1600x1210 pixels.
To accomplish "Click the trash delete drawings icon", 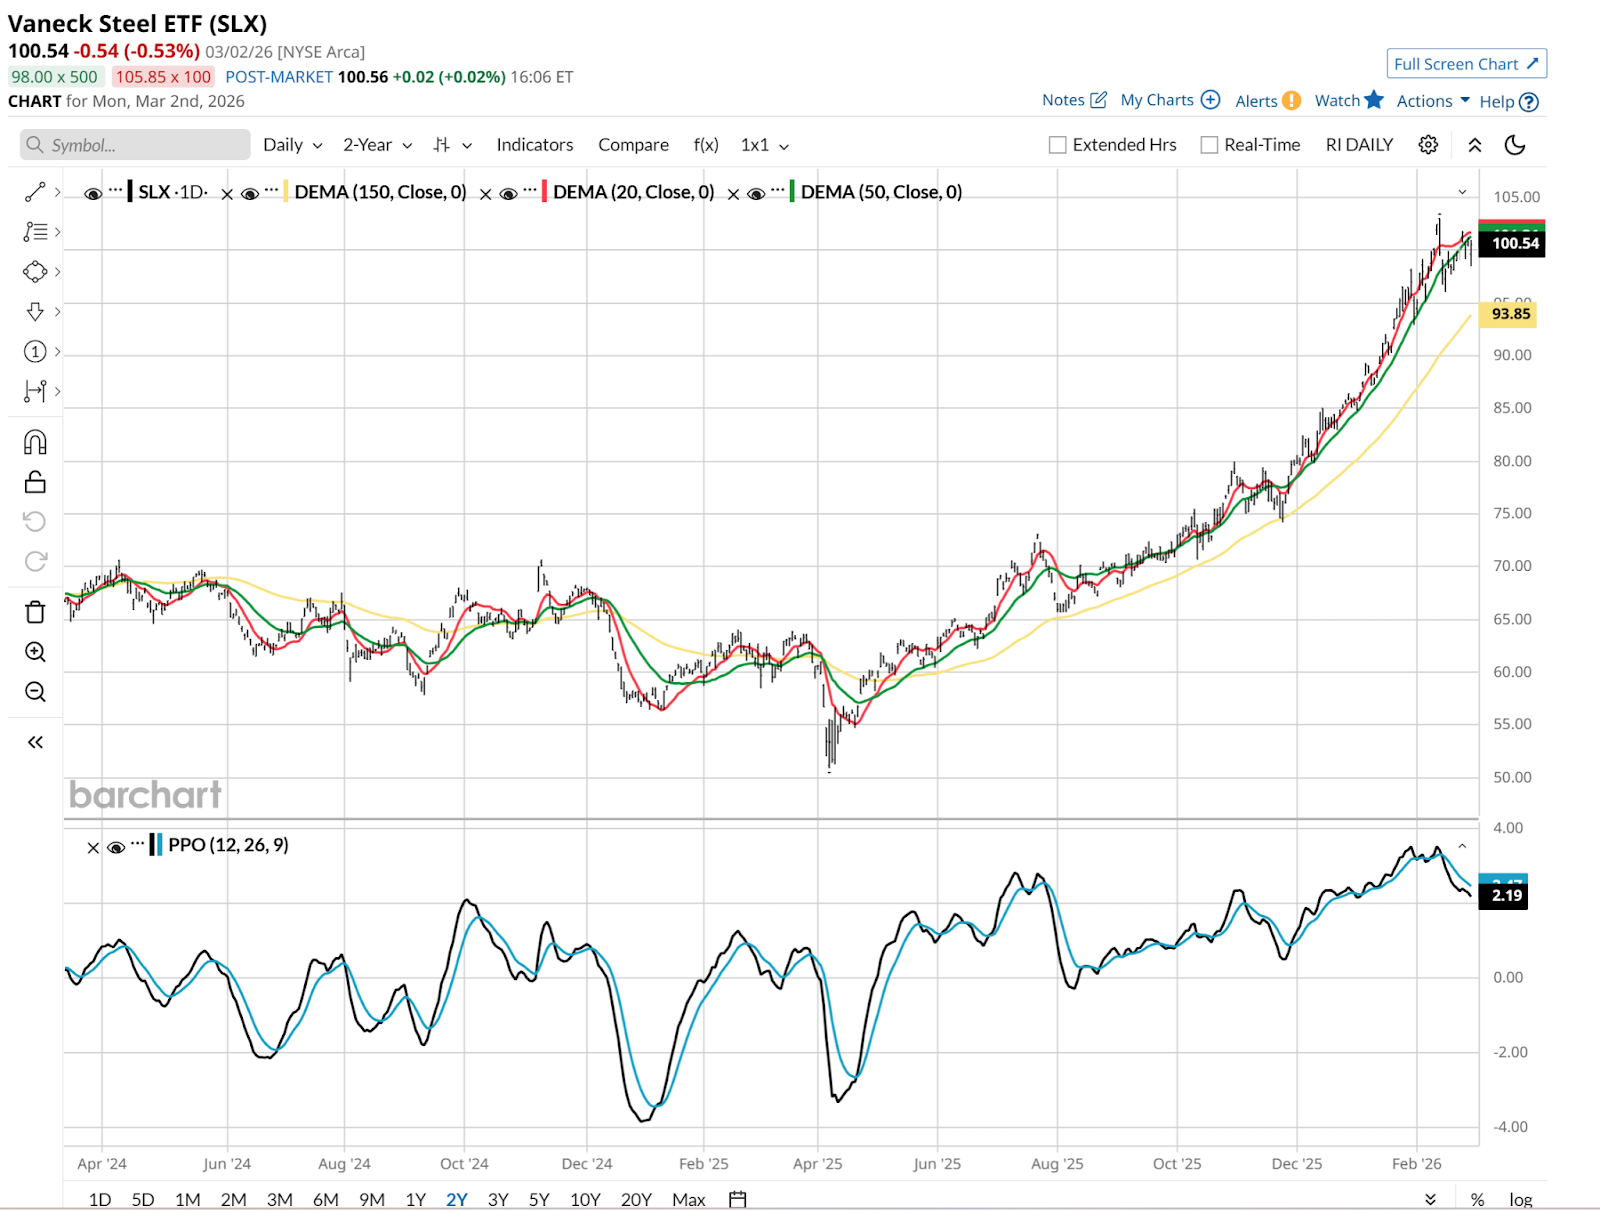I will click(35, 612).
